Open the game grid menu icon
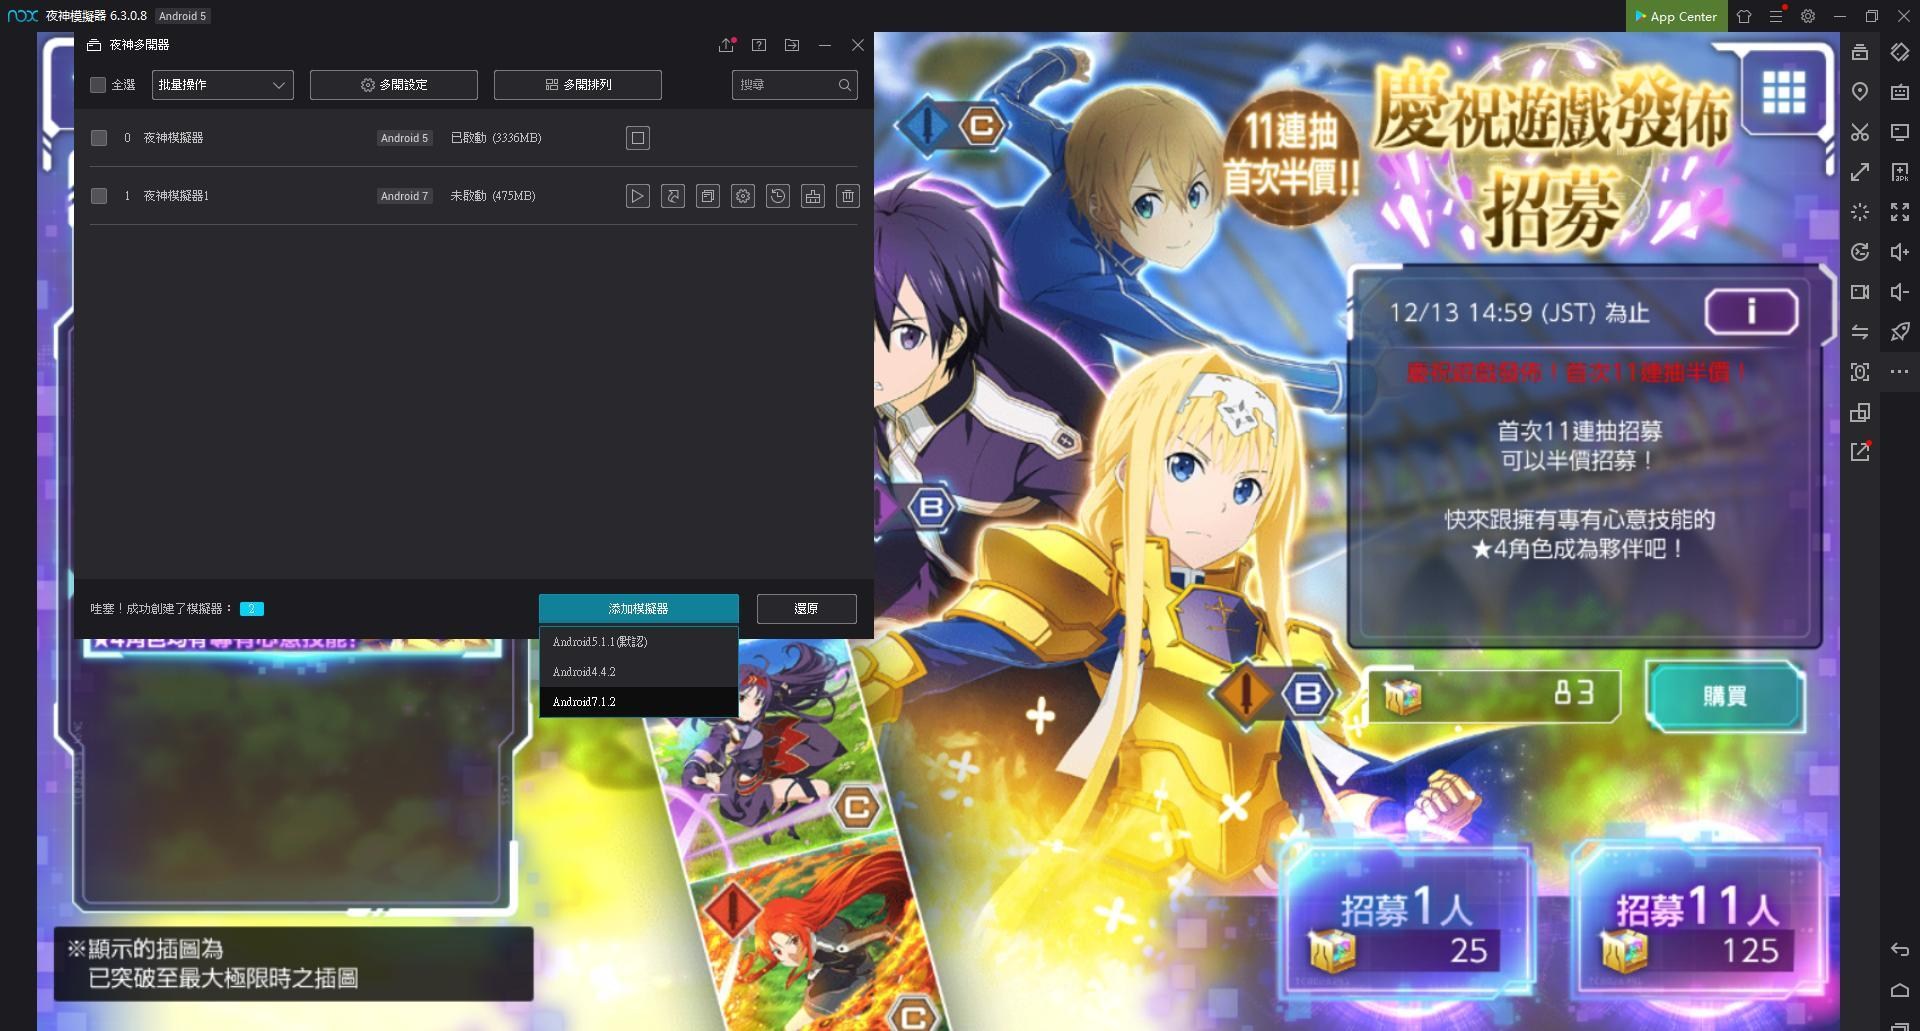Screen dimensions: 1920x1031 click(1783, 93)
